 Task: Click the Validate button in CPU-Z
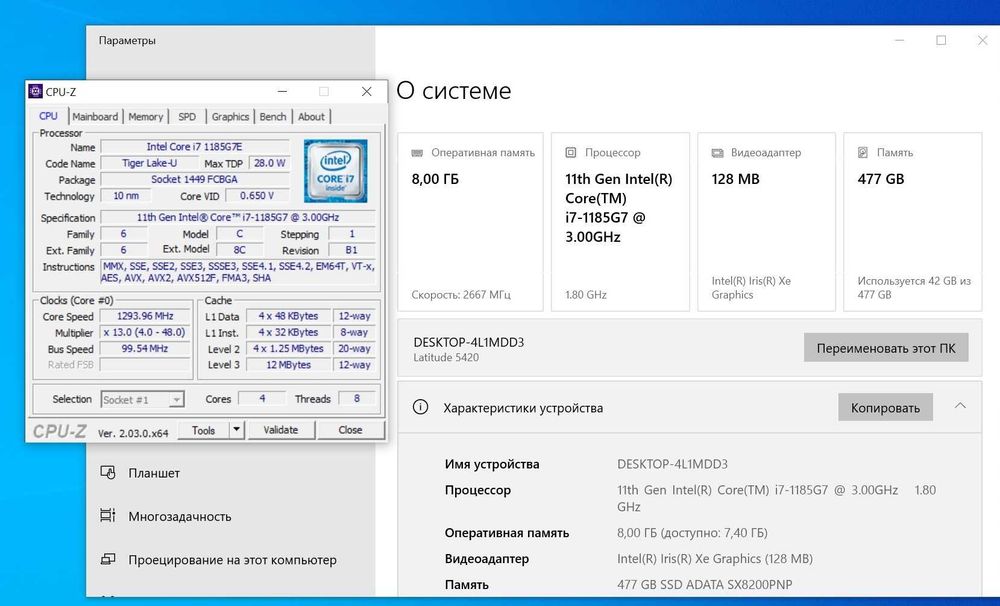pyautogui.click(x=281, y=430)
